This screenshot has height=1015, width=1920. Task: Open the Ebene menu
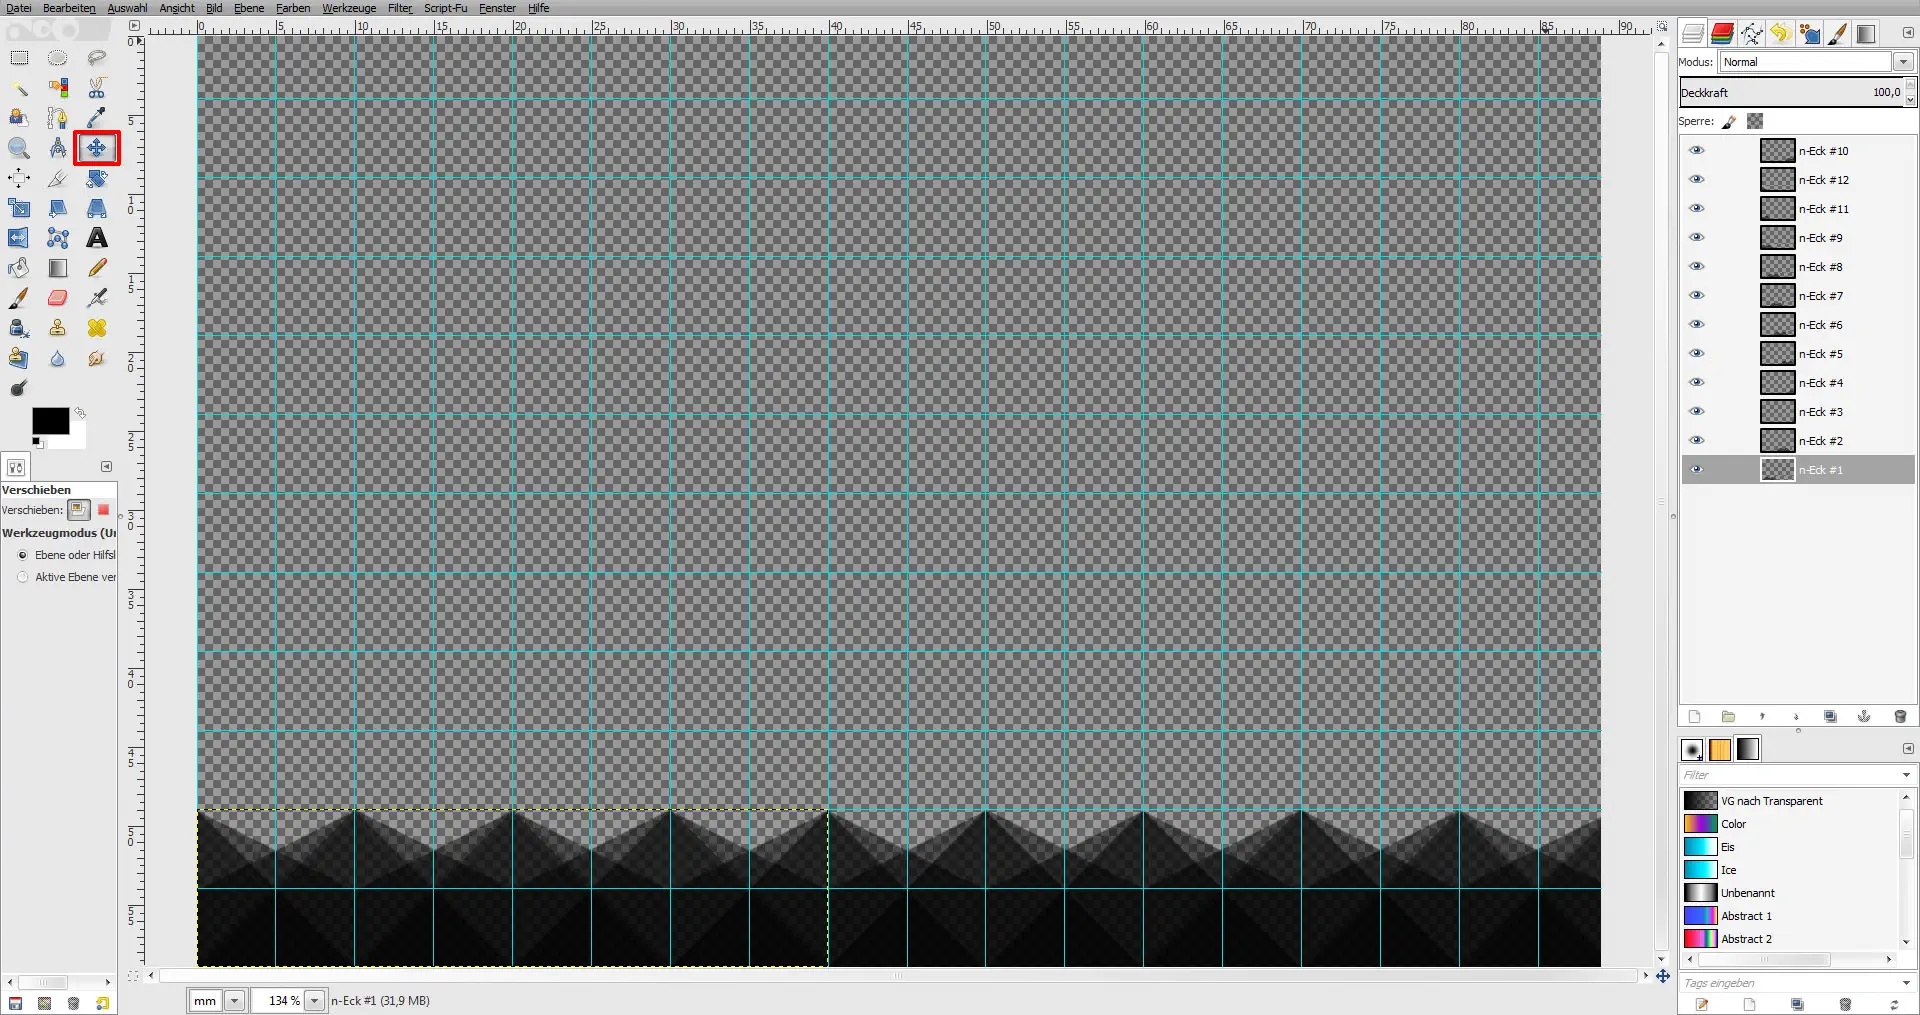point(249,8)
